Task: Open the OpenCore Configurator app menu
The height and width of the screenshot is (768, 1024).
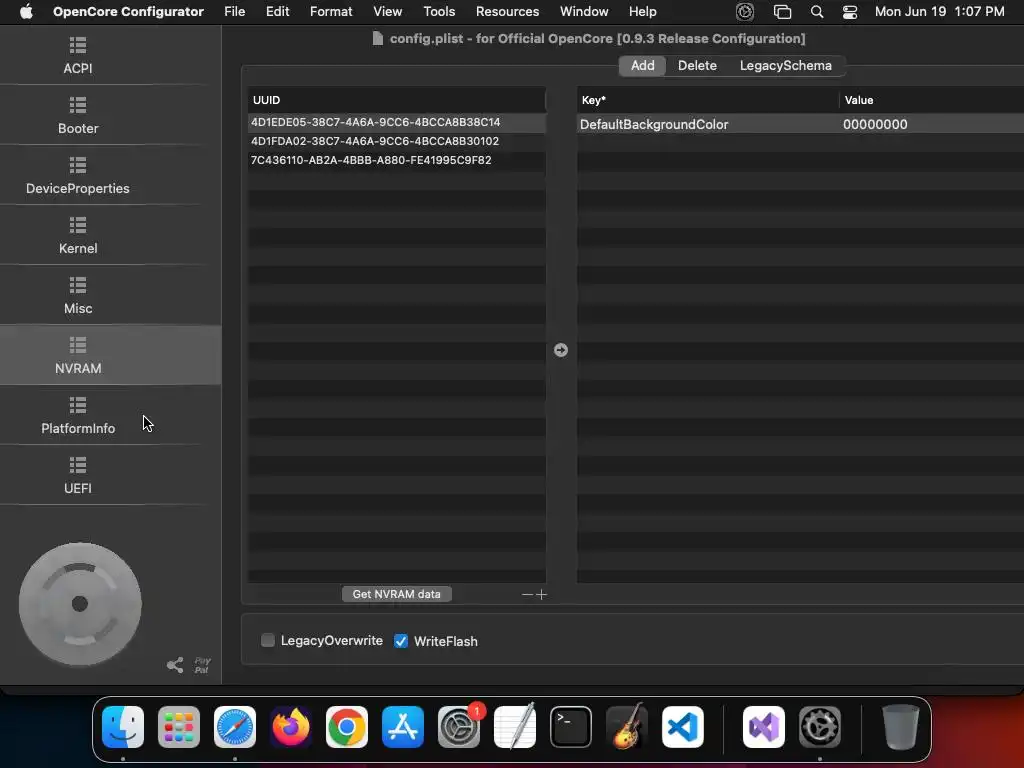Action: click(x=128, y=12)
